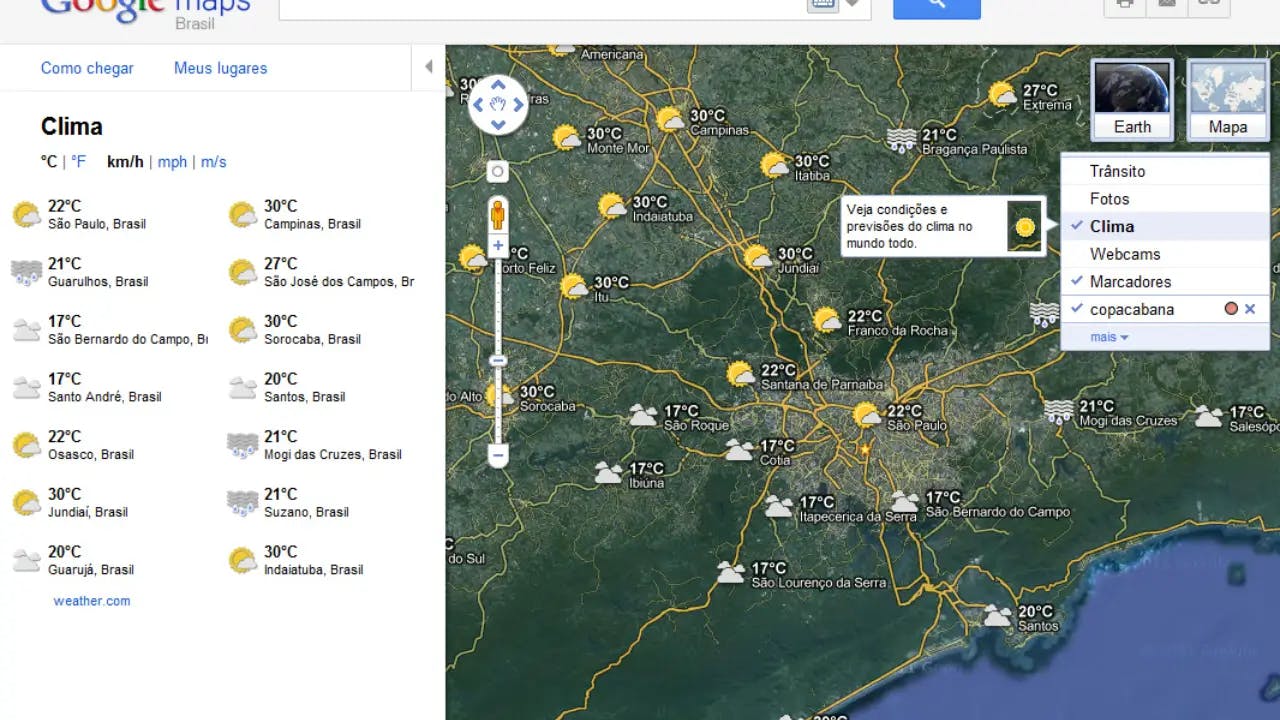Image resolution: width=1280 pixels, height=720 pixels.
Task: Open the Meus lugares tab
Action: (219, 67)
